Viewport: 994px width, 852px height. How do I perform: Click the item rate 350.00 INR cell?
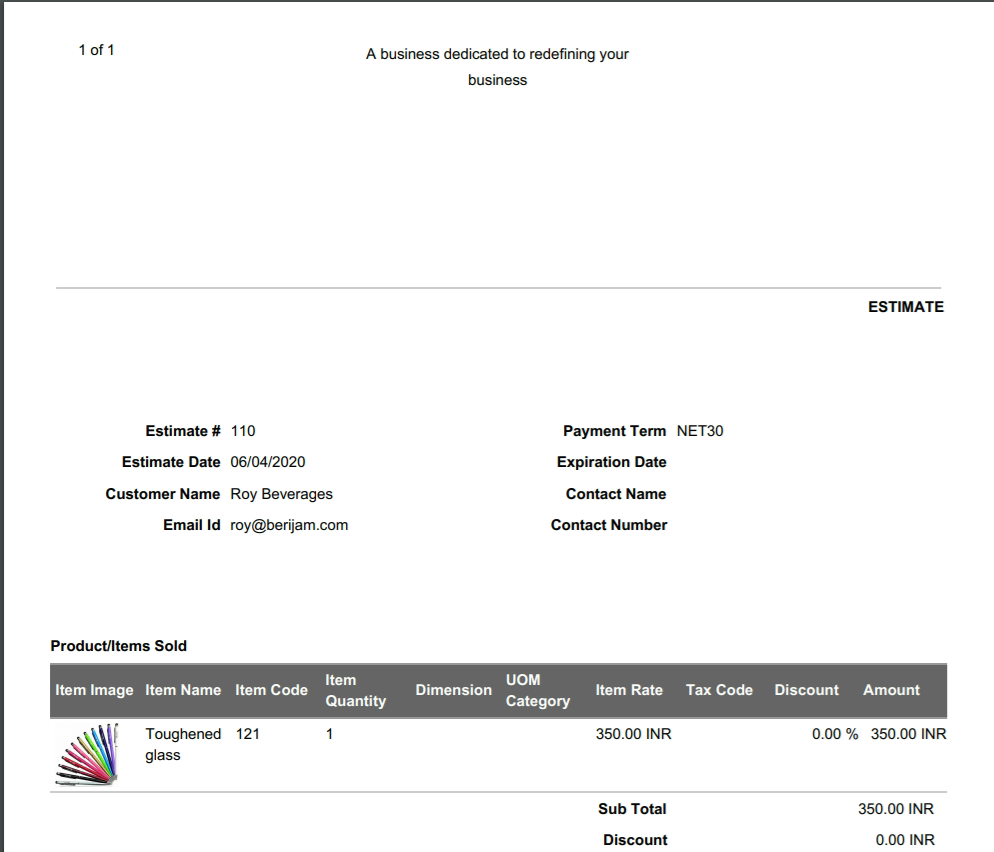click(x=633, y=734)
